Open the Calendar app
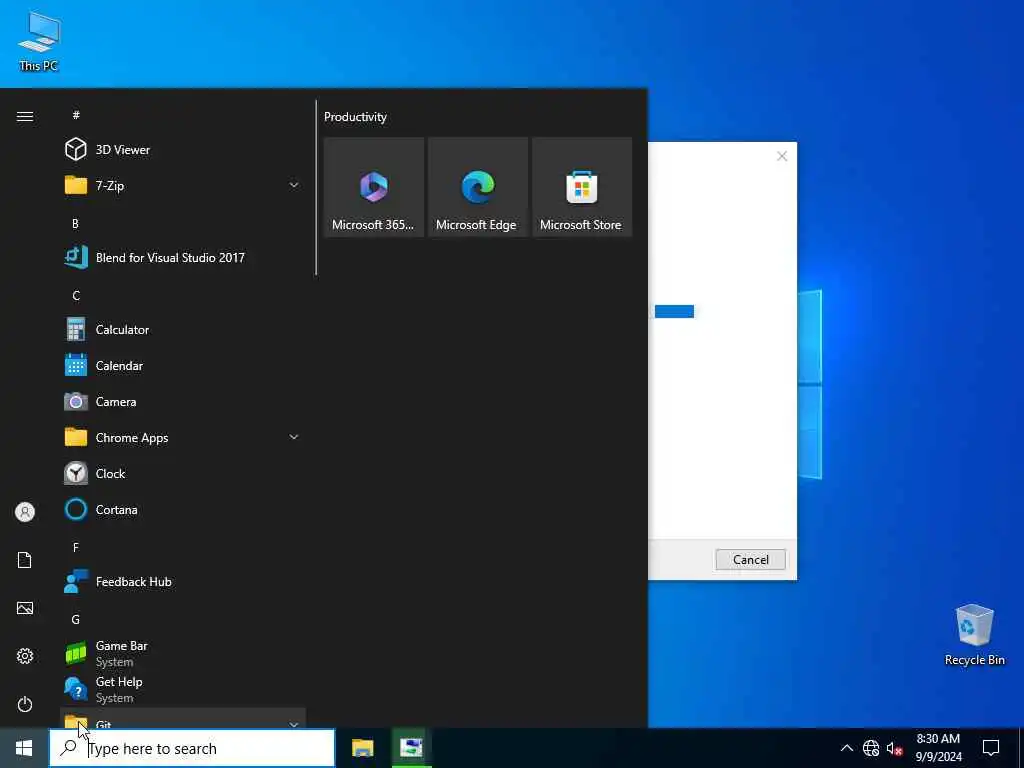Image resolution: width=1024 pixels, height=768 pixels. coord(183,366)
